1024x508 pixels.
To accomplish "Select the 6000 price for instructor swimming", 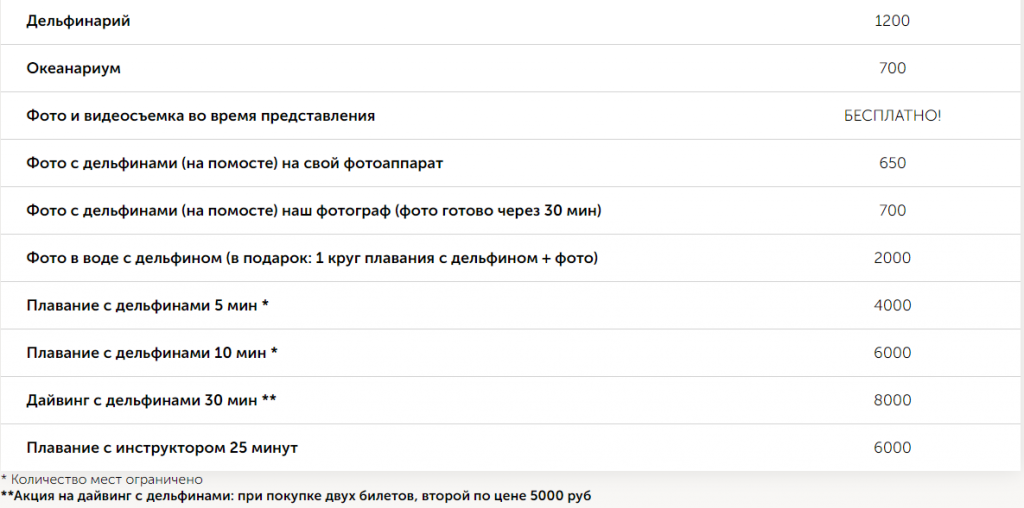I will click(x=892, y=448).
